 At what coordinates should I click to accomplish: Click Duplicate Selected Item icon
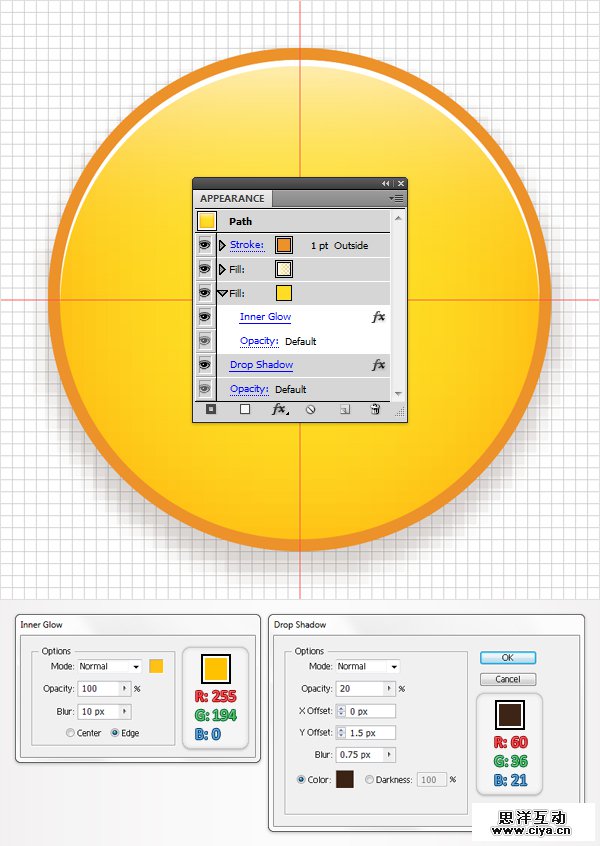[343, 409]
